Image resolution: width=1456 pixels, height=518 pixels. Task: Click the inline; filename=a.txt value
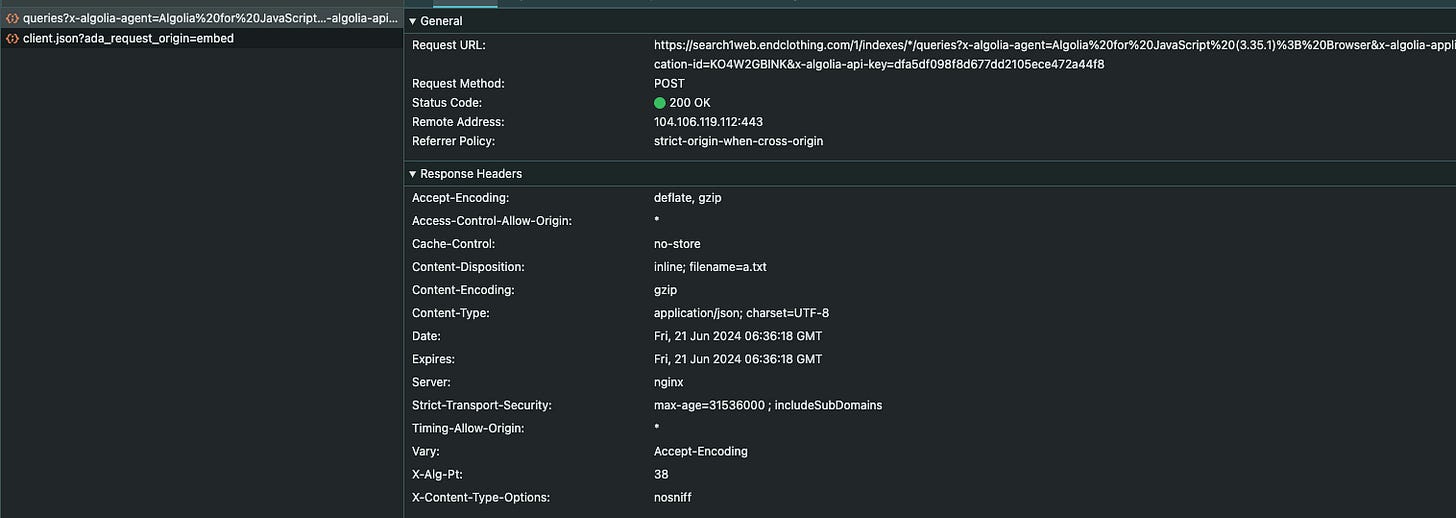click(710, 267)
